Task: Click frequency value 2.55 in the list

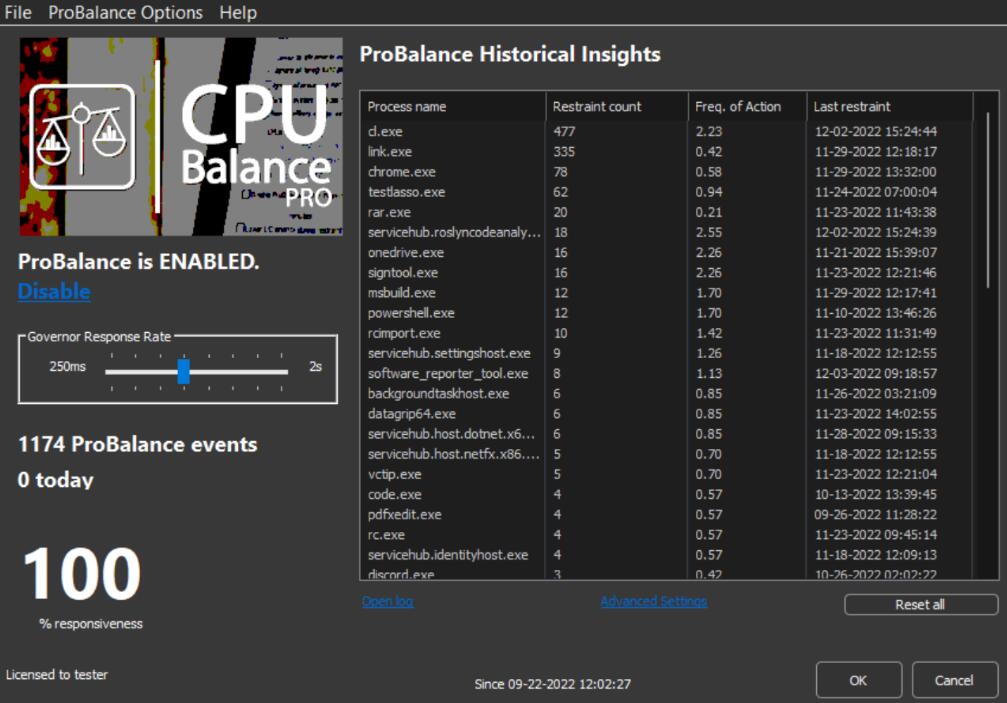Action: [x=709, y=232]
